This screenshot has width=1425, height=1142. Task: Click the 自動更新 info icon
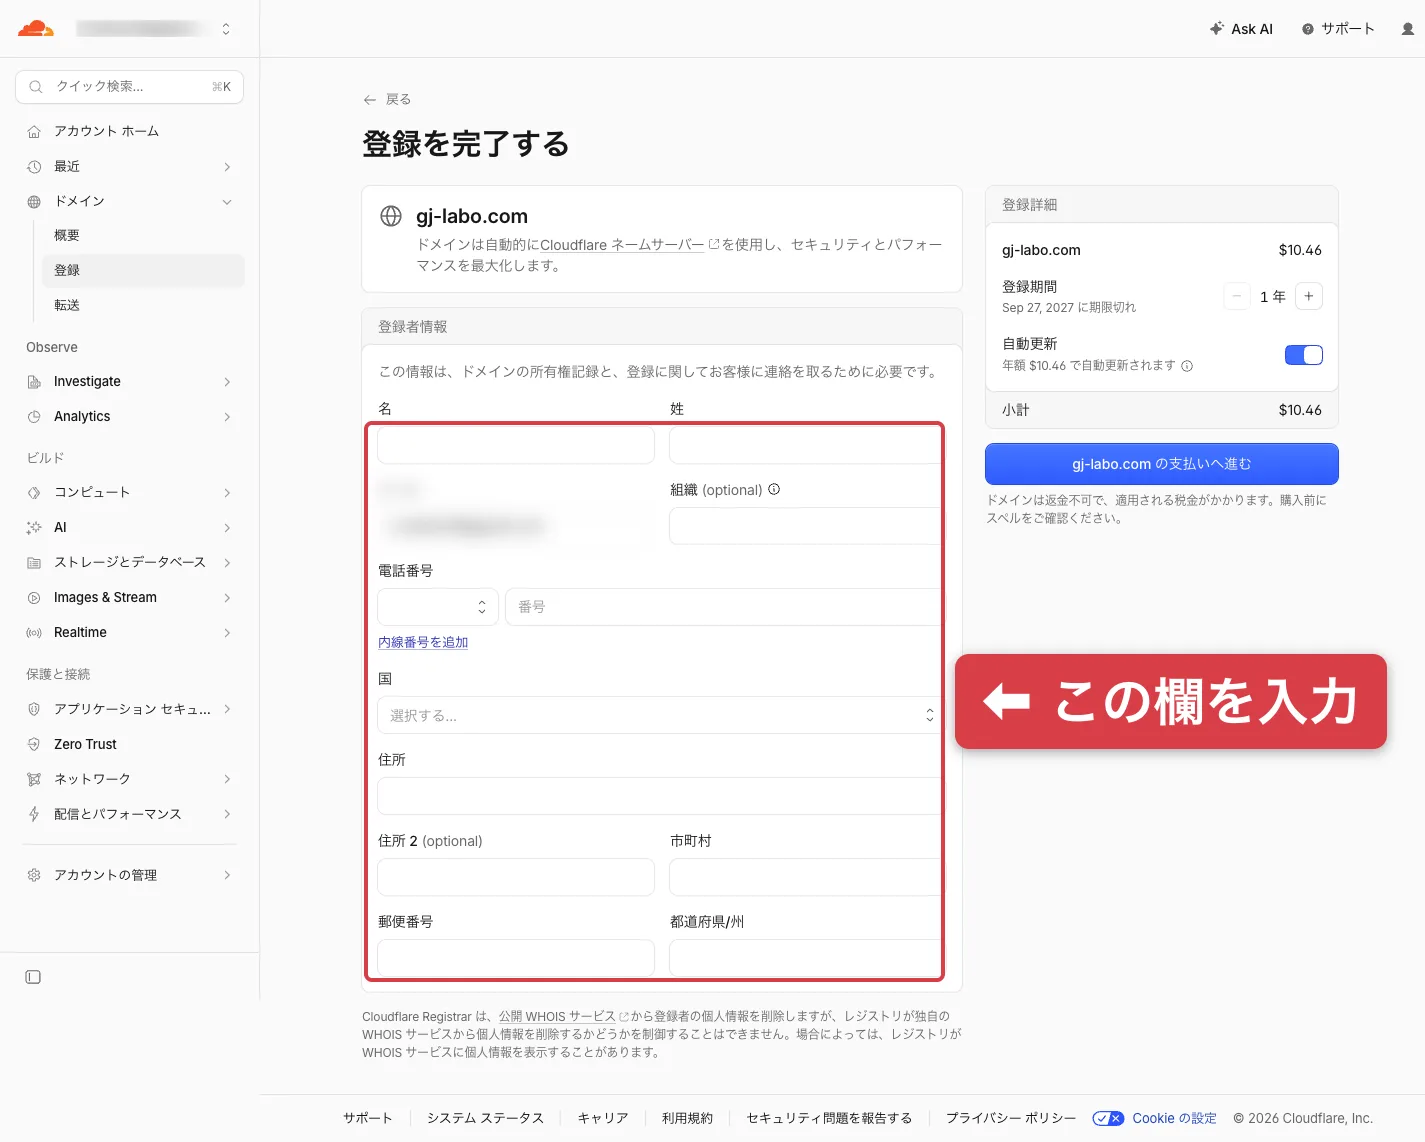pyautogui.click(x=1187, y=366)
